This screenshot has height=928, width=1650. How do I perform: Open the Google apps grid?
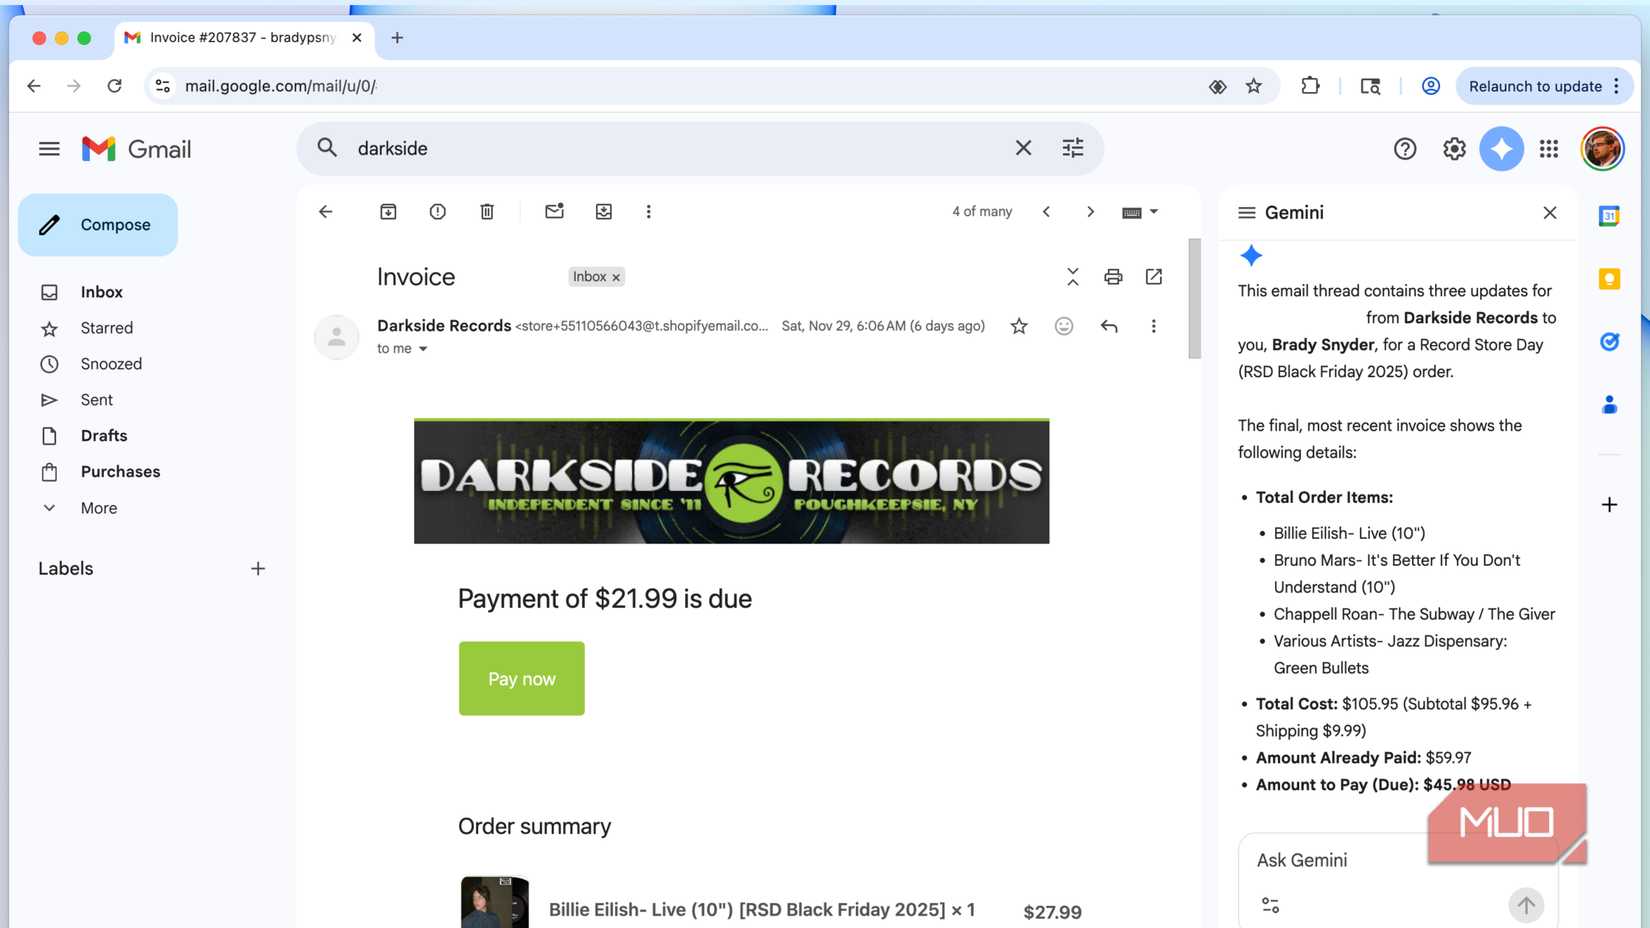pyautogui.click(x=1549, y=149)
